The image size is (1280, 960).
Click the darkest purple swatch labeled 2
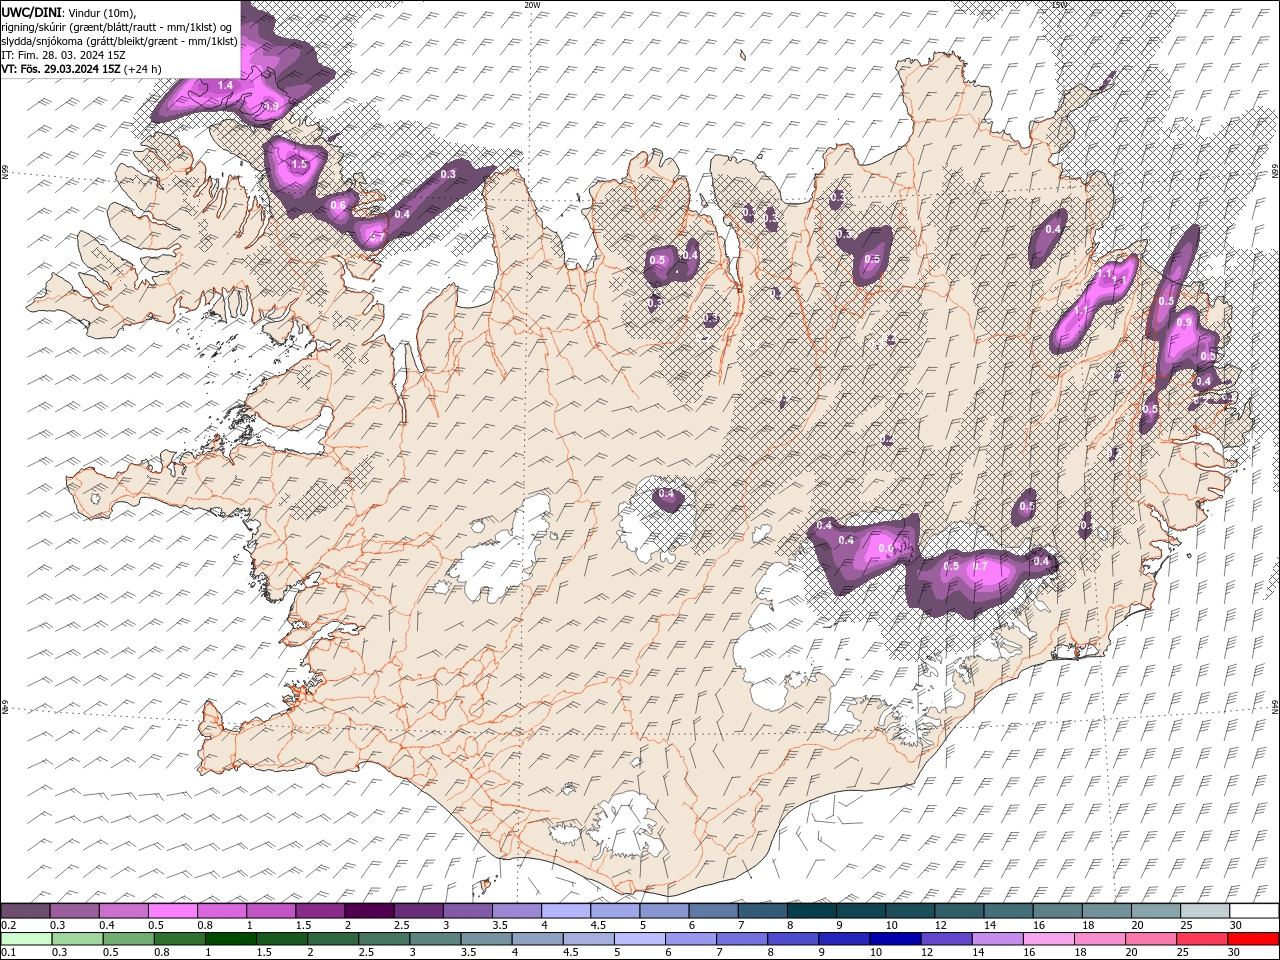pyautogui.click(x=369, y=911)
